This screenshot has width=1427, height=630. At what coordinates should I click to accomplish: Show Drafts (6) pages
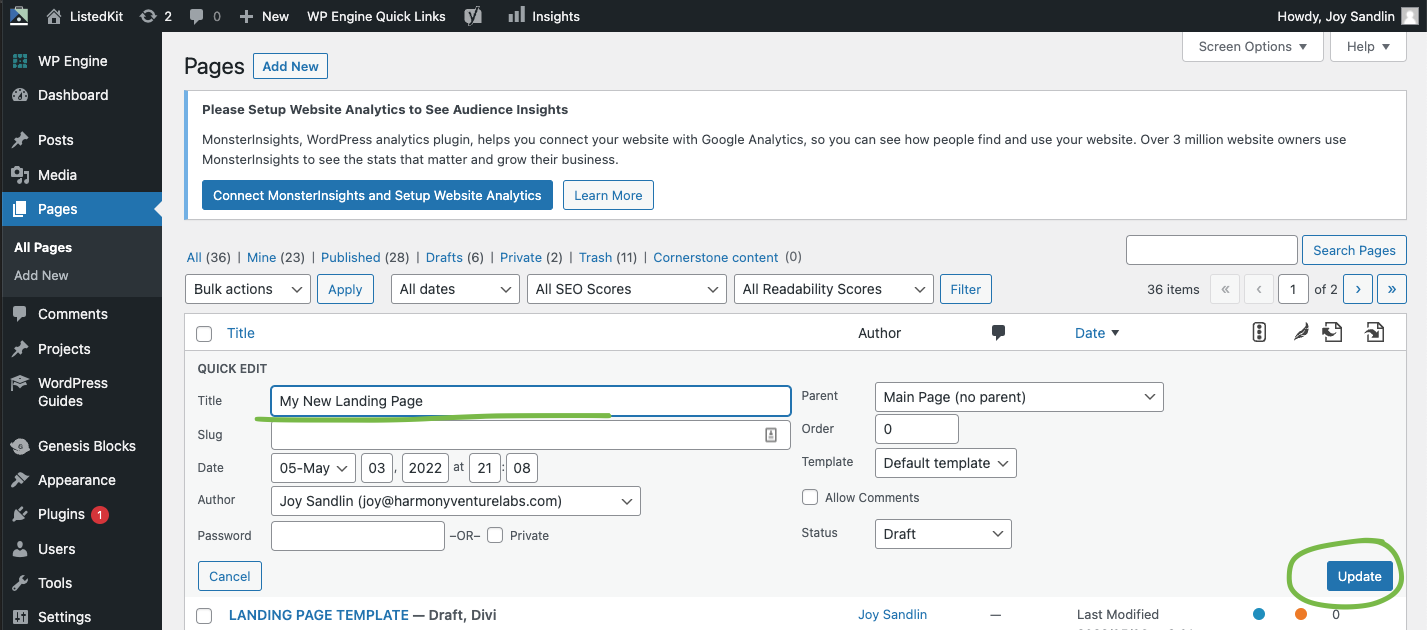(x=454, y=257)
